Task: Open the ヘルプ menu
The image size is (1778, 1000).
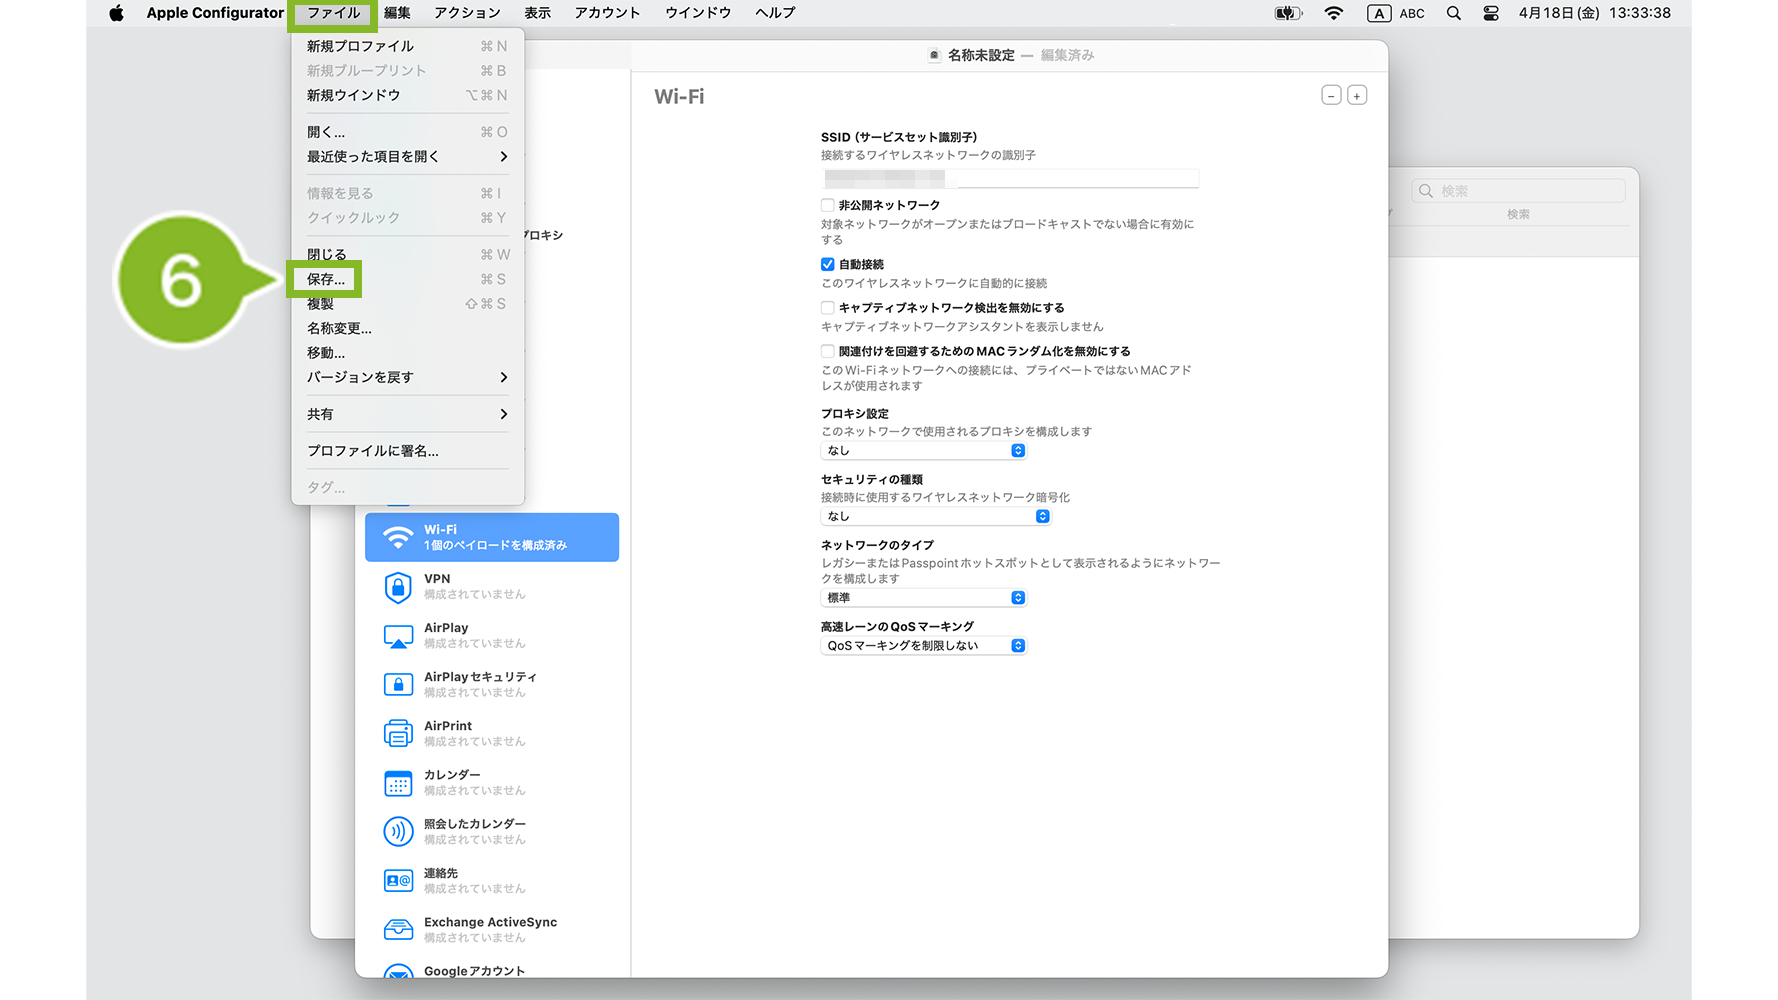Action: pyautogui.click(x=775, y=13)
